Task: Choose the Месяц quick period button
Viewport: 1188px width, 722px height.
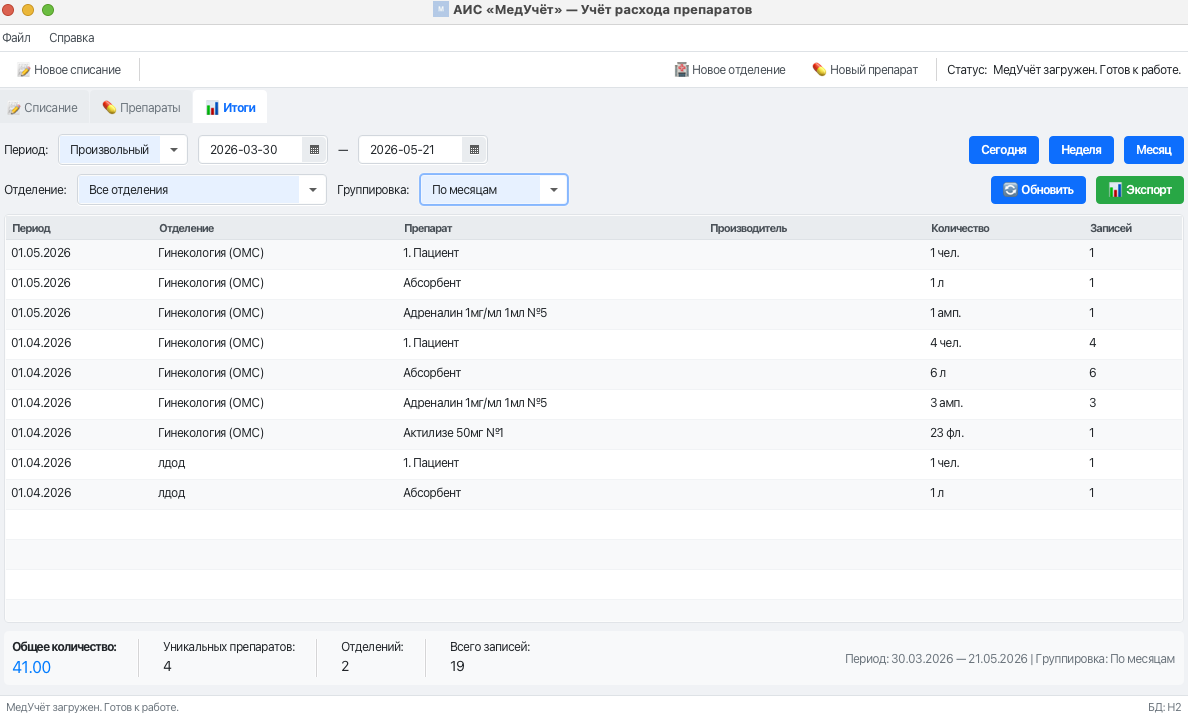Action: [x=1154, y=150]
